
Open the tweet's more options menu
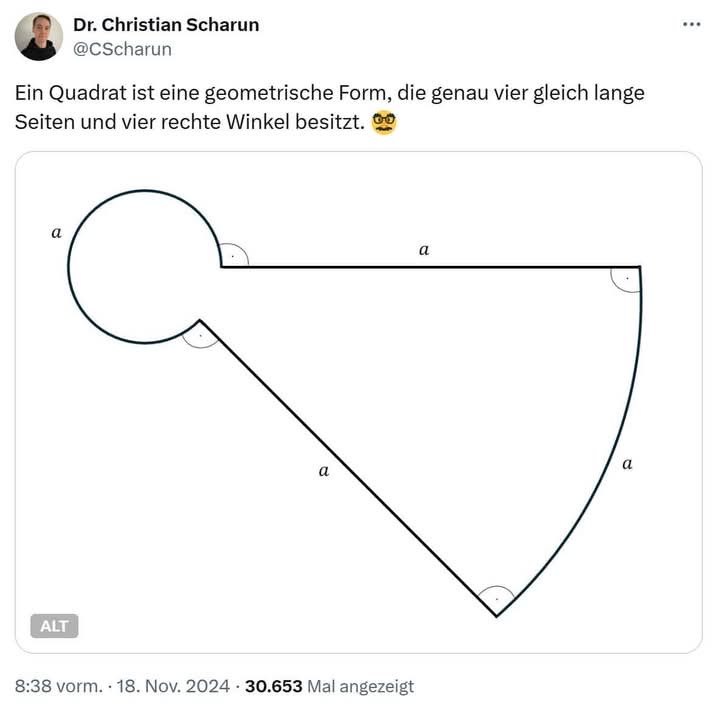pos(691,24)
